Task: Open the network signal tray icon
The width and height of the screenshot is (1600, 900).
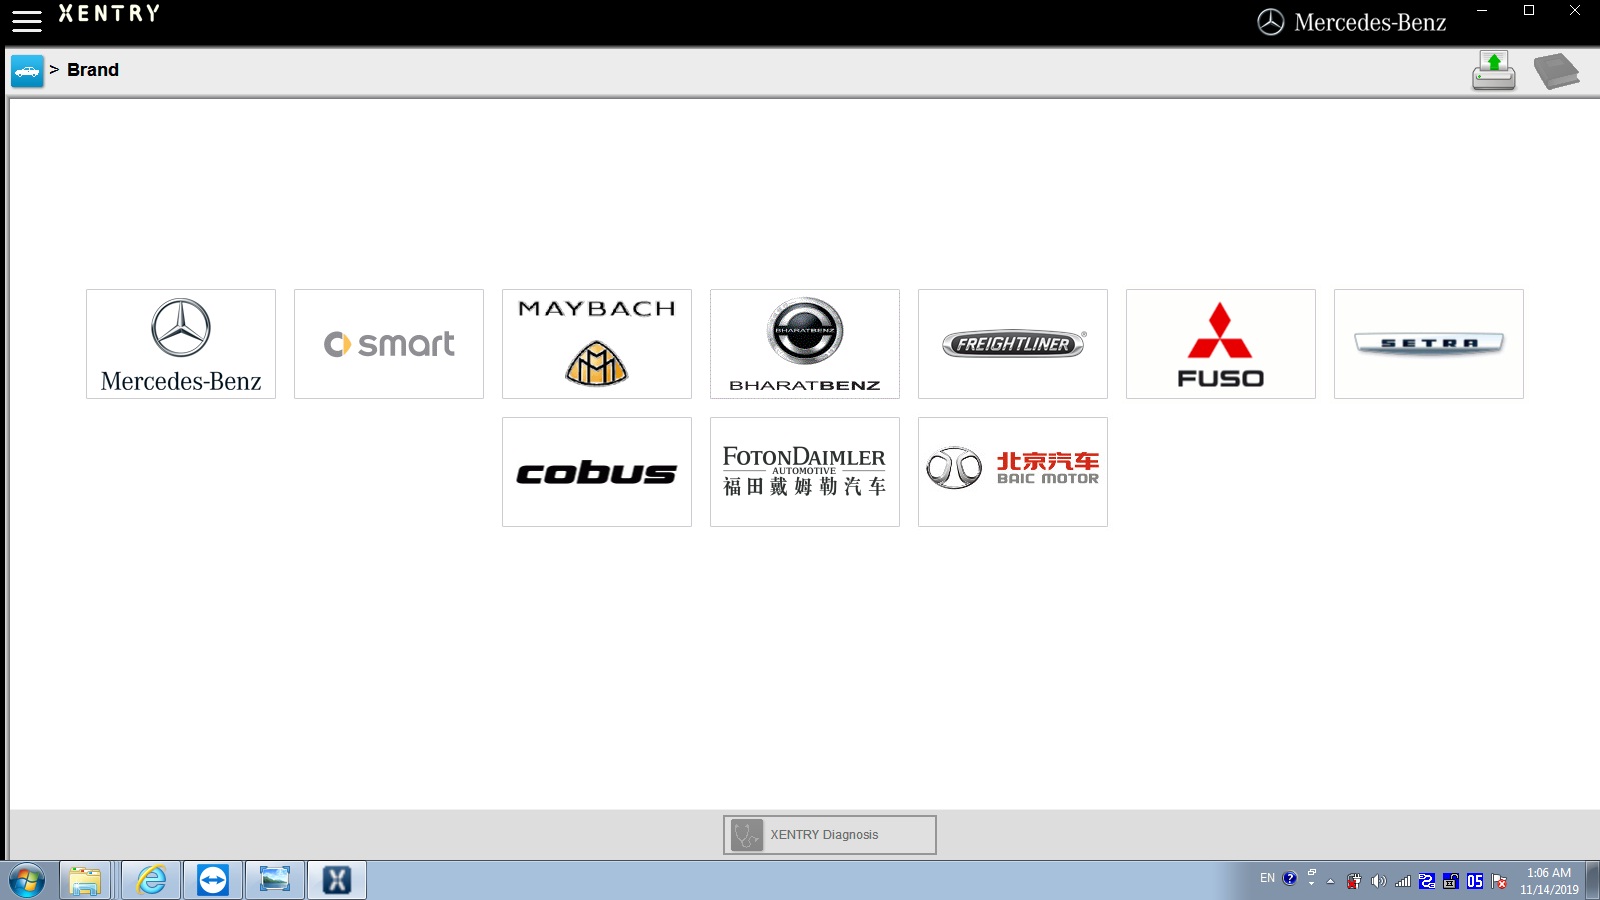Action: (x=1403, y=881)
